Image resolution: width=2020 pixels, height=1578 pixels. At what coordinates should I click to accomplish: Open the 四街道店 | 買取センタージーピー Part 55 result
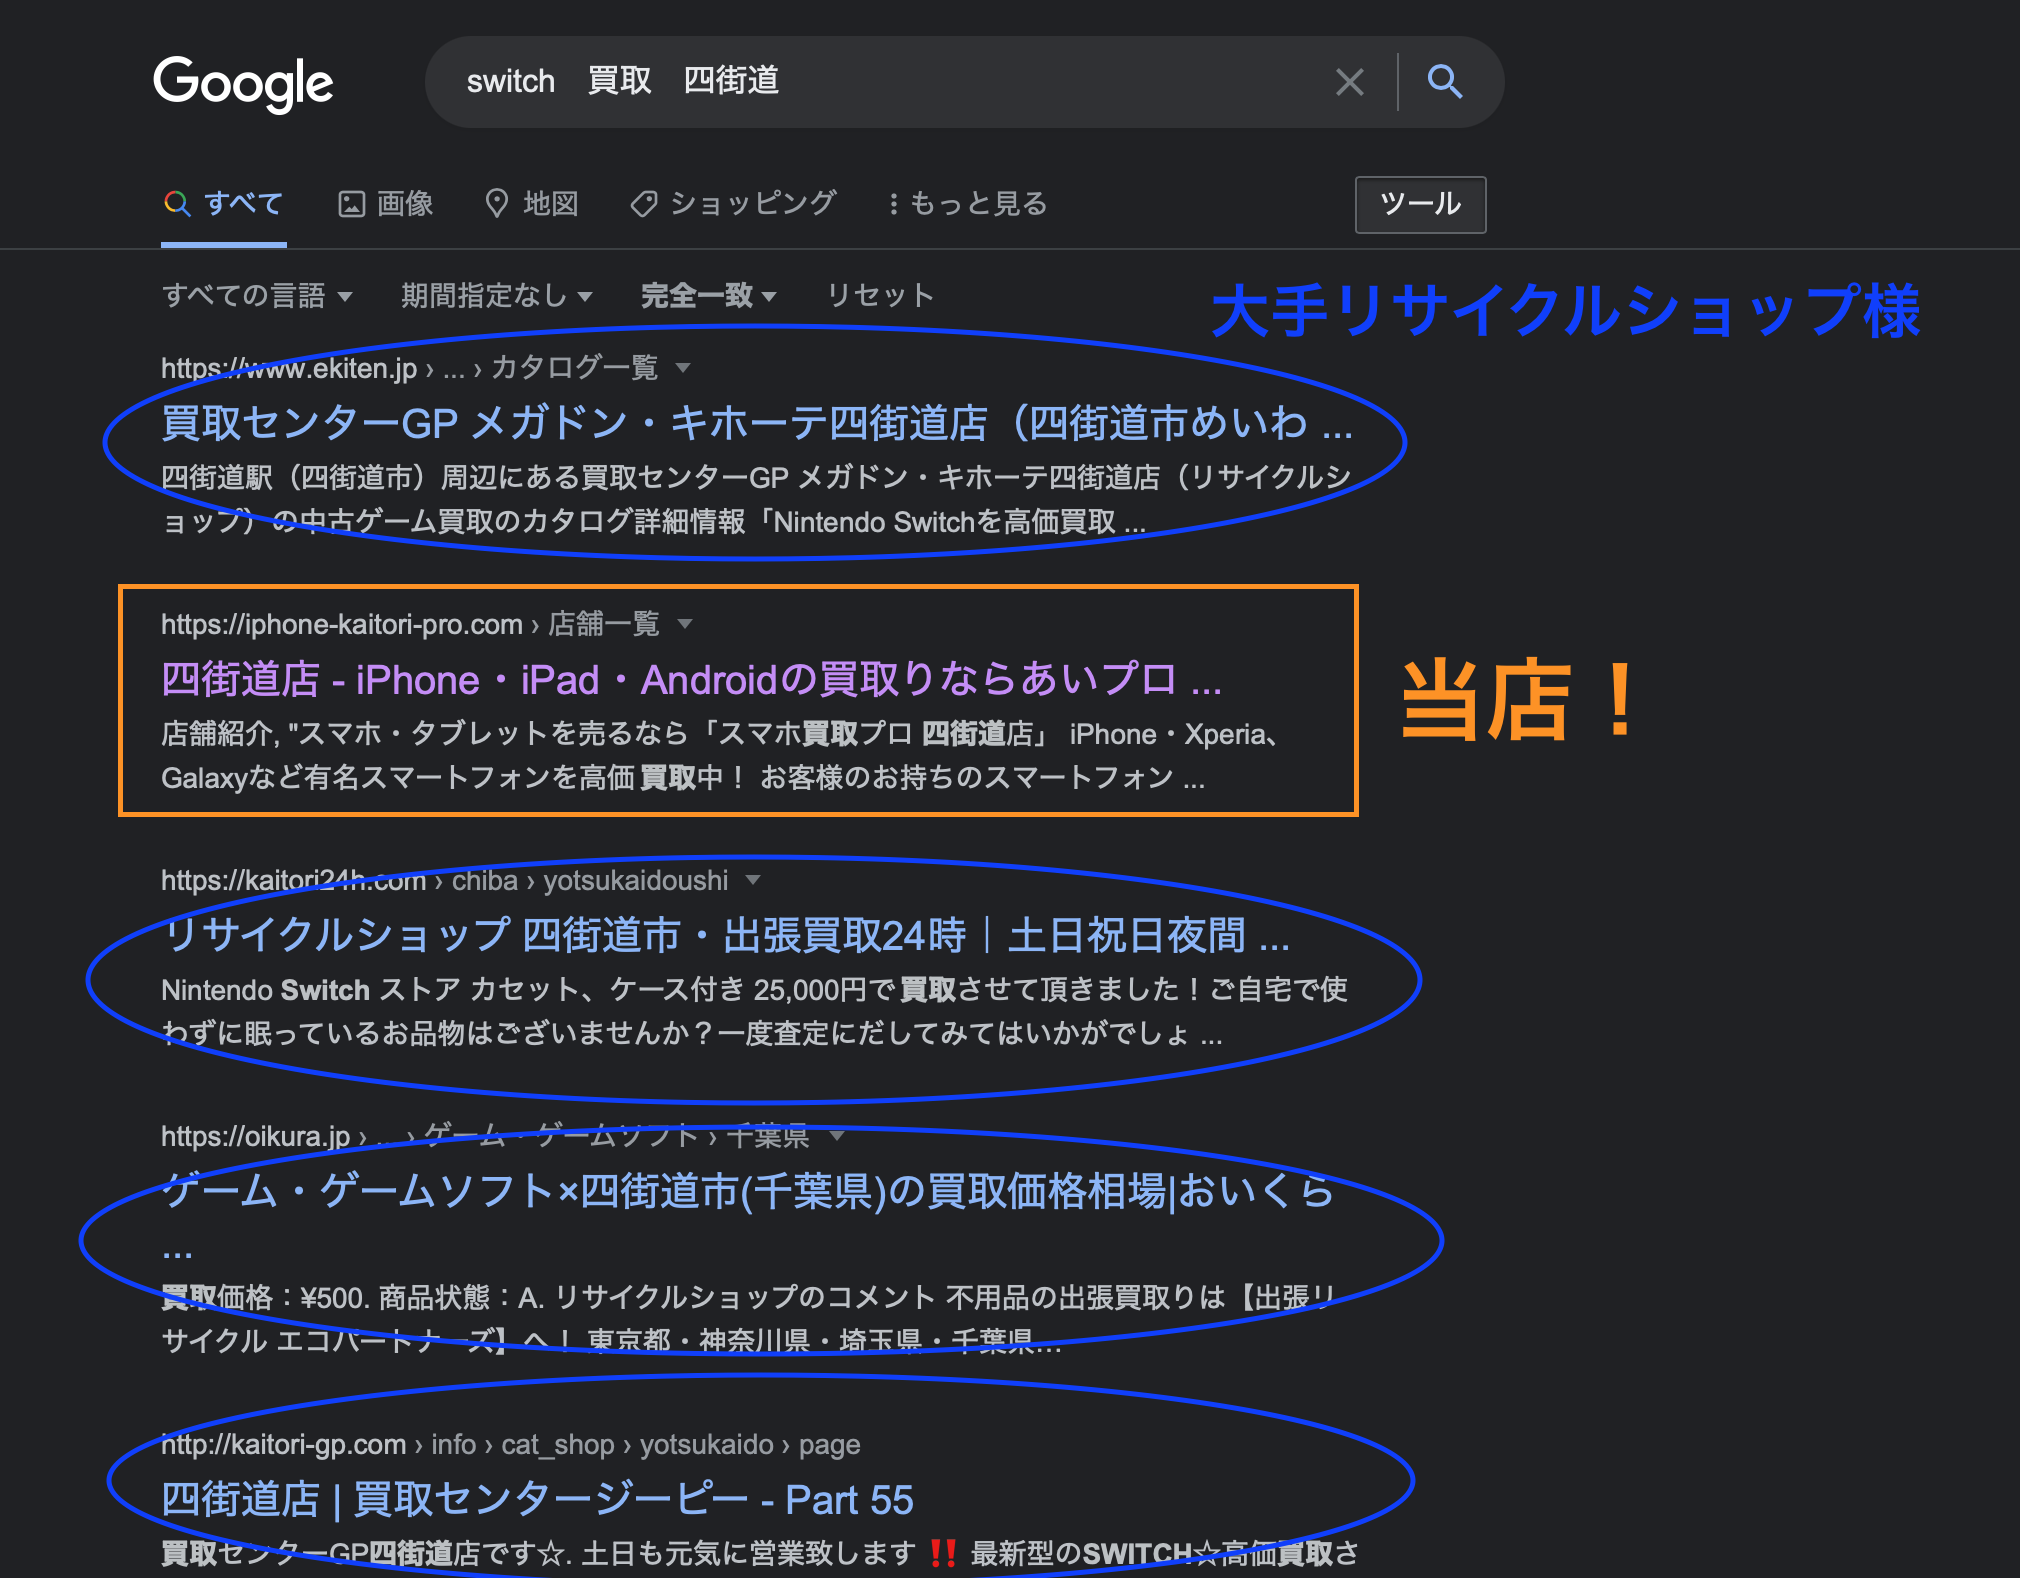[x=537, y=1500]
